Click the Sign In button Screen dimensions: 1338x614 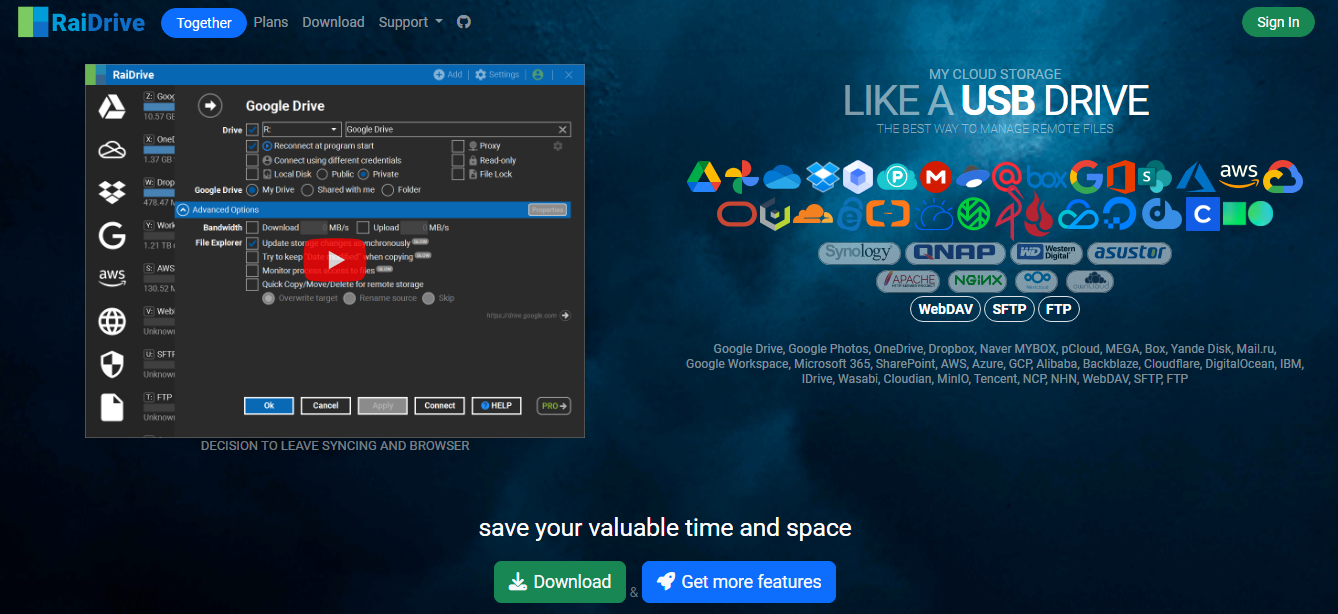coord(1278,22)
